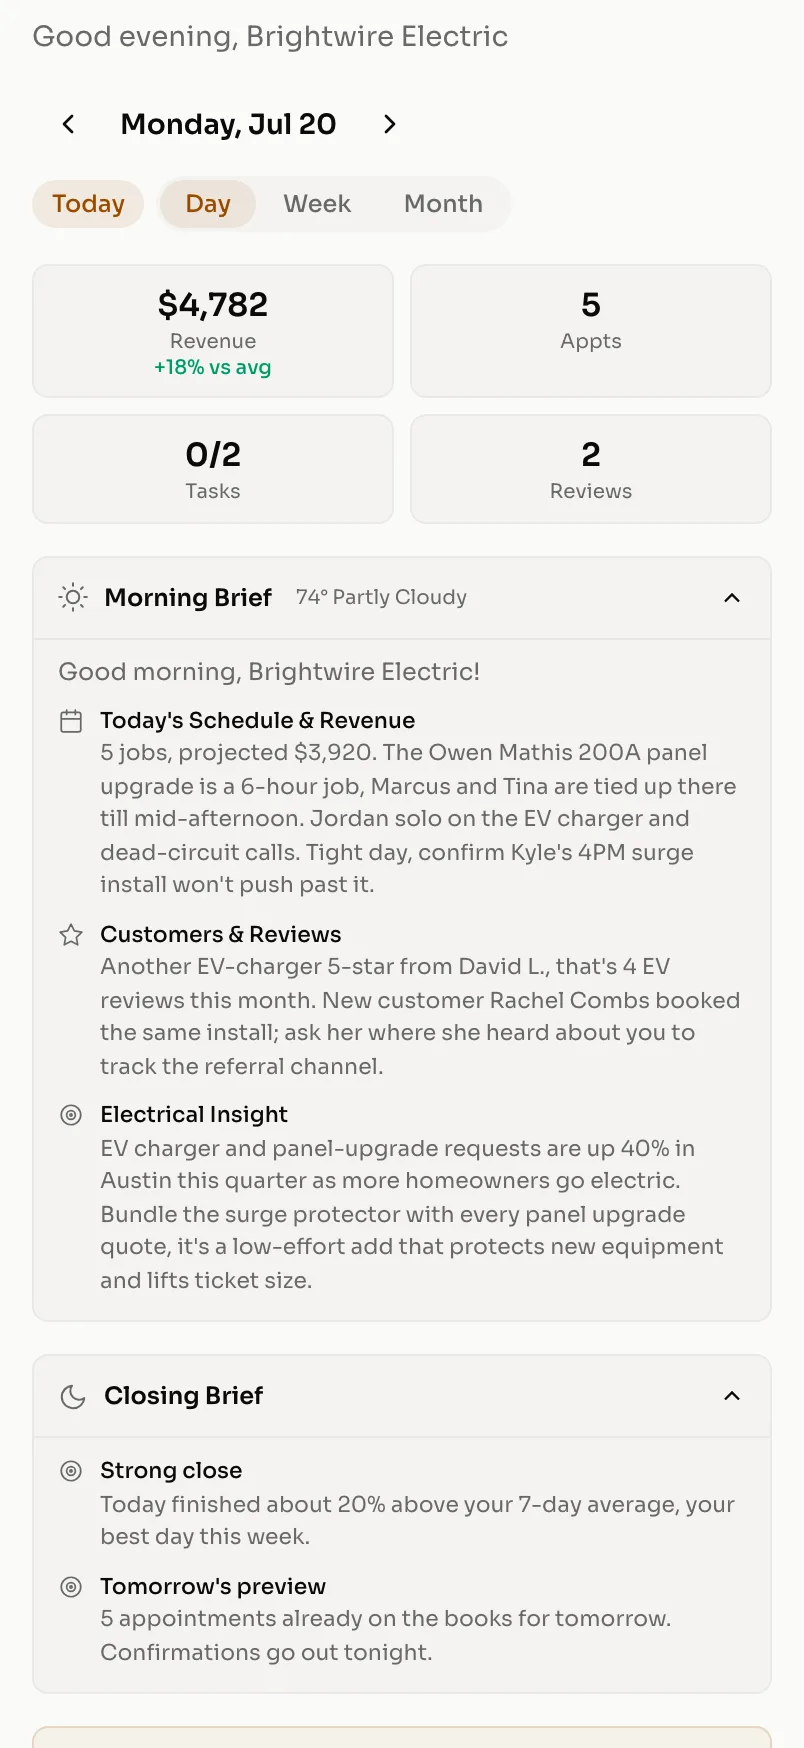Collapse the Morning Brief section chevron
804x1748 pixels.
point(732,597)
